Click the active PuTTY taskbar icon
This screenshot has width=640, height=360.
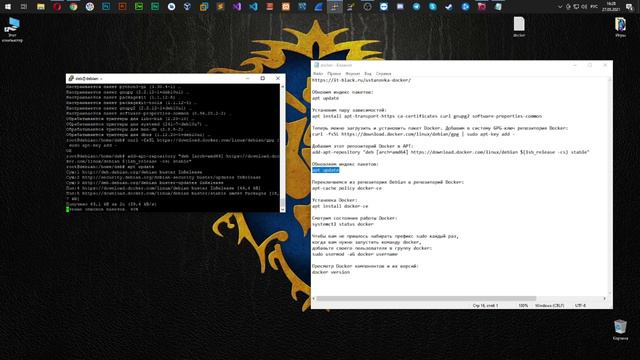coord(335,7)
